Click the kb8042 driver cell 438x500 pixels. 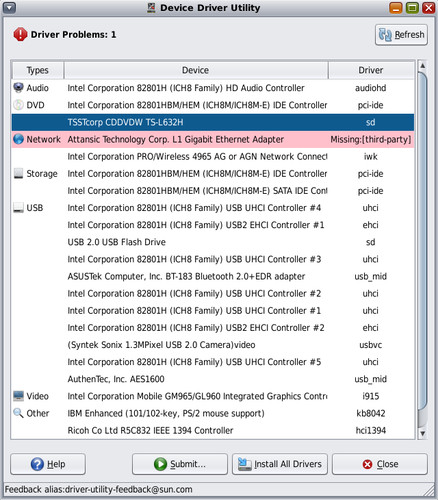371,413
